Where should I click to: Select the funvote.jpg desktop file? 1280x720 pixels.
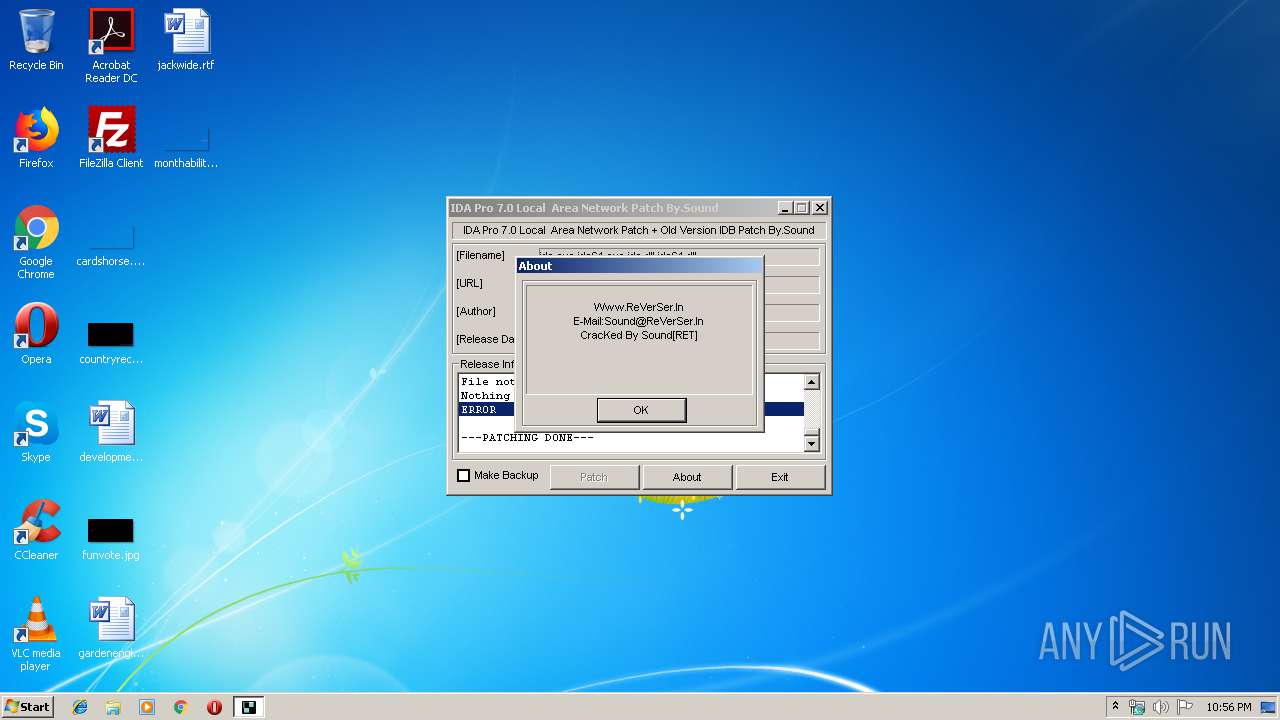click(x=111, y=539)
